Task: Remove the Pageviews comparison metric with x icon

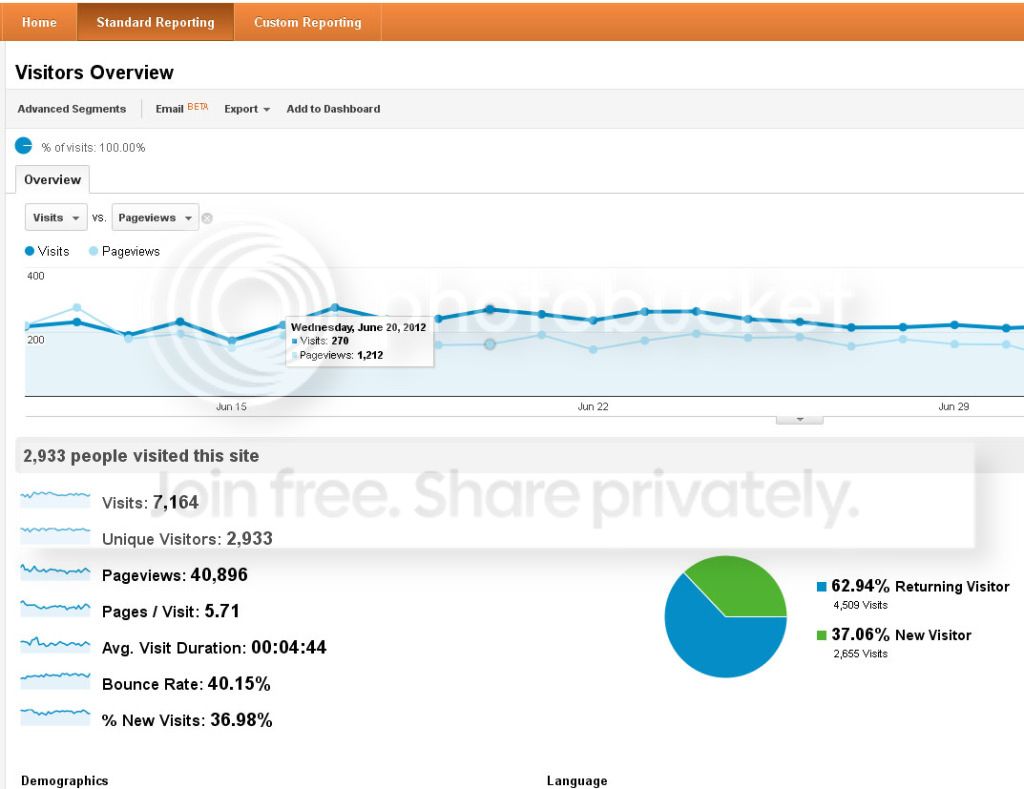Action: (207, 218)
